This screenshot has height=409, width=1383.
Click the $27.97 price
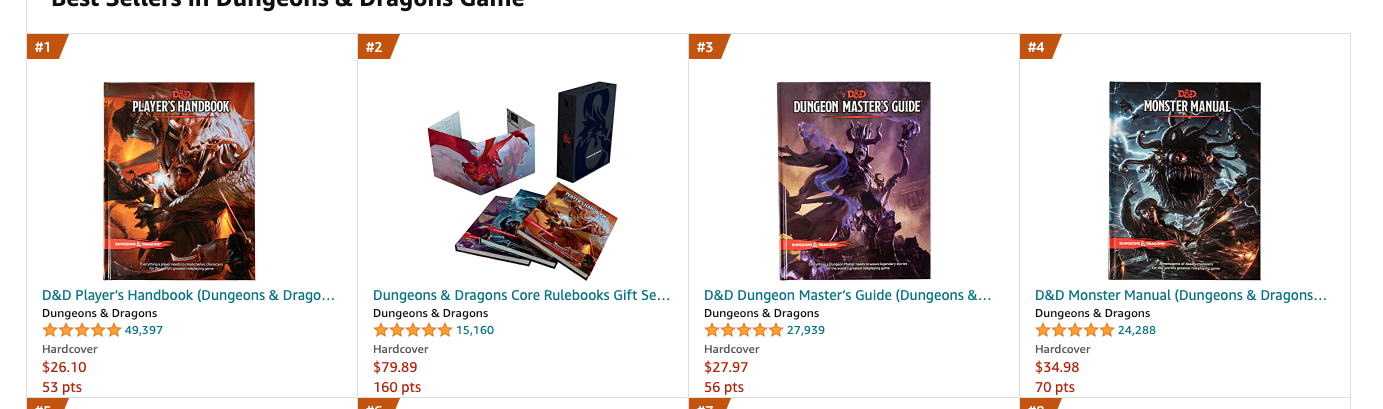point(726,367)
